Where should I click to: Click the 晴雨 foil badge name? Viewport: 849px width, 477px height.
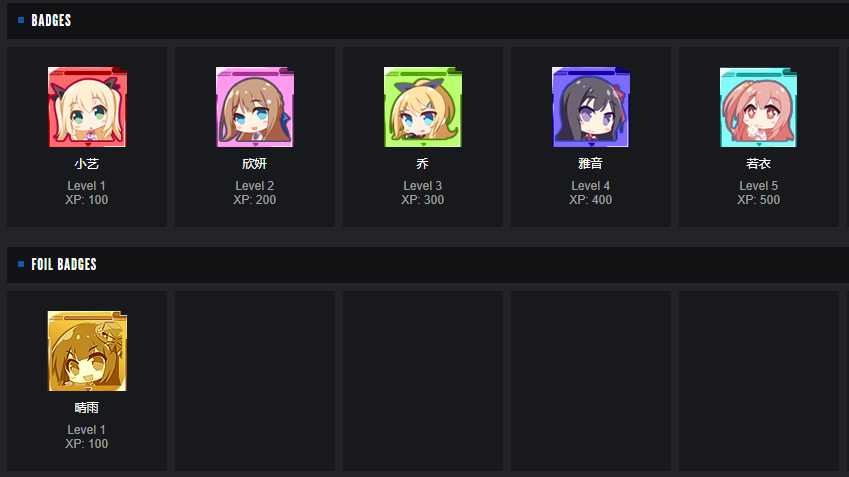tap(87, 408)
